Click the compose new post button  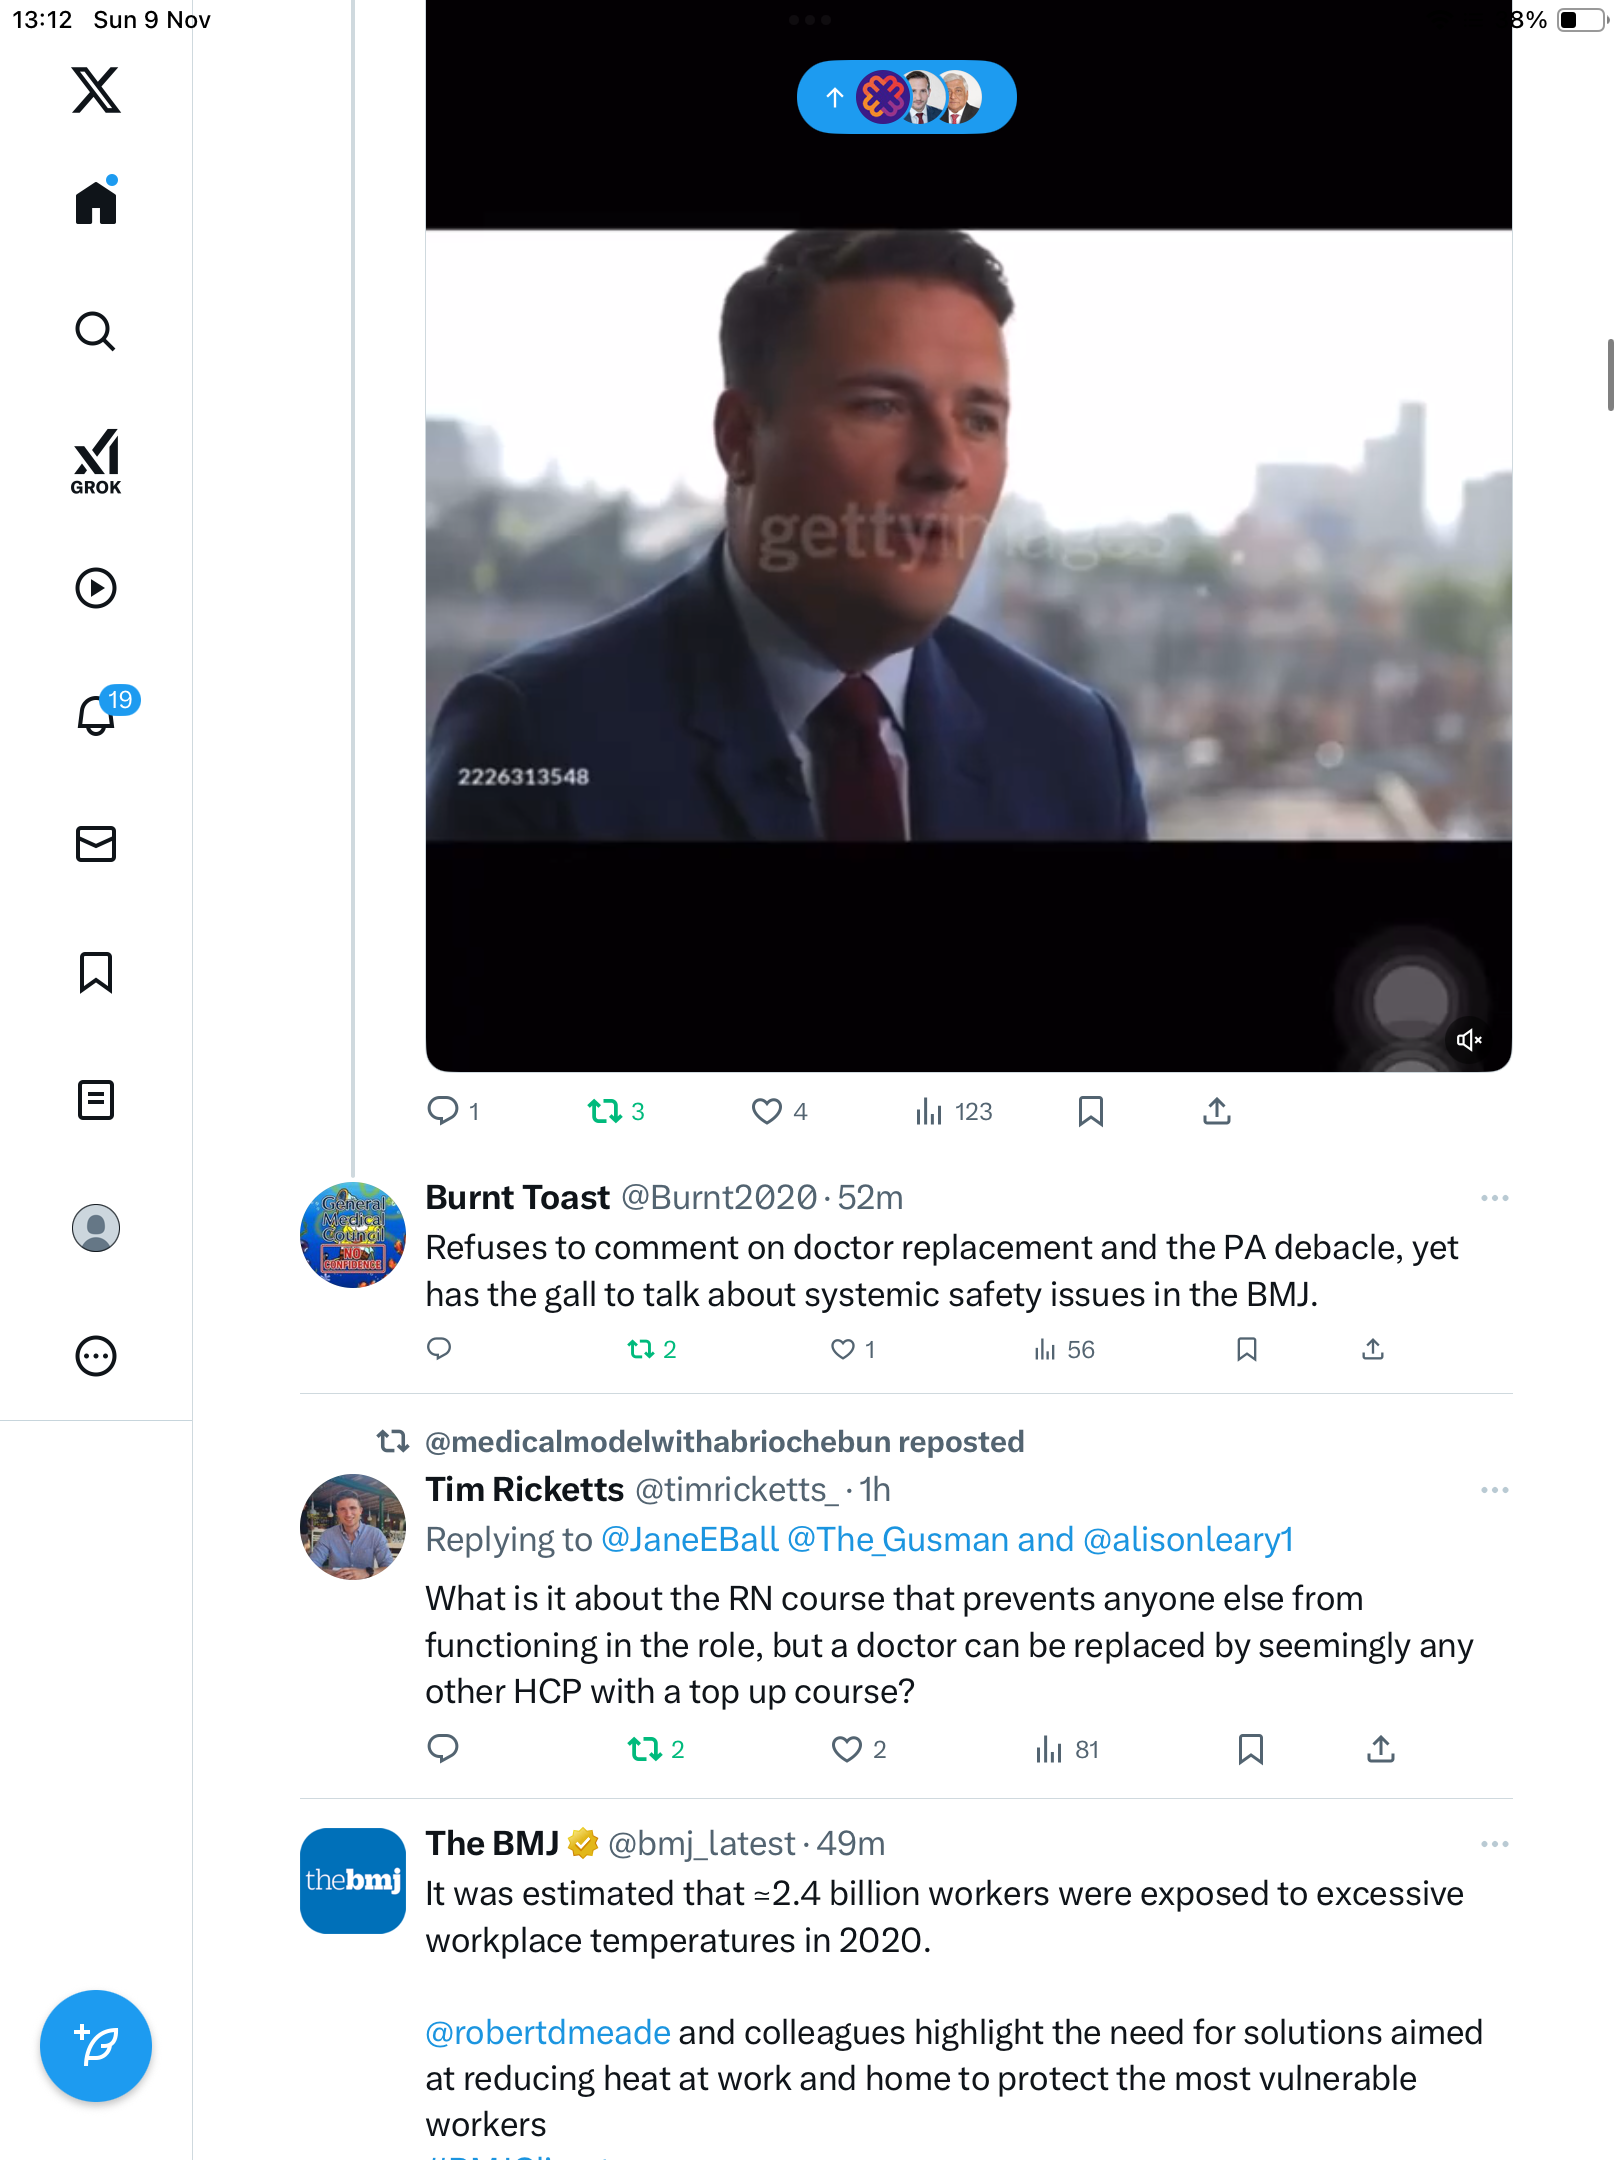96,2045
